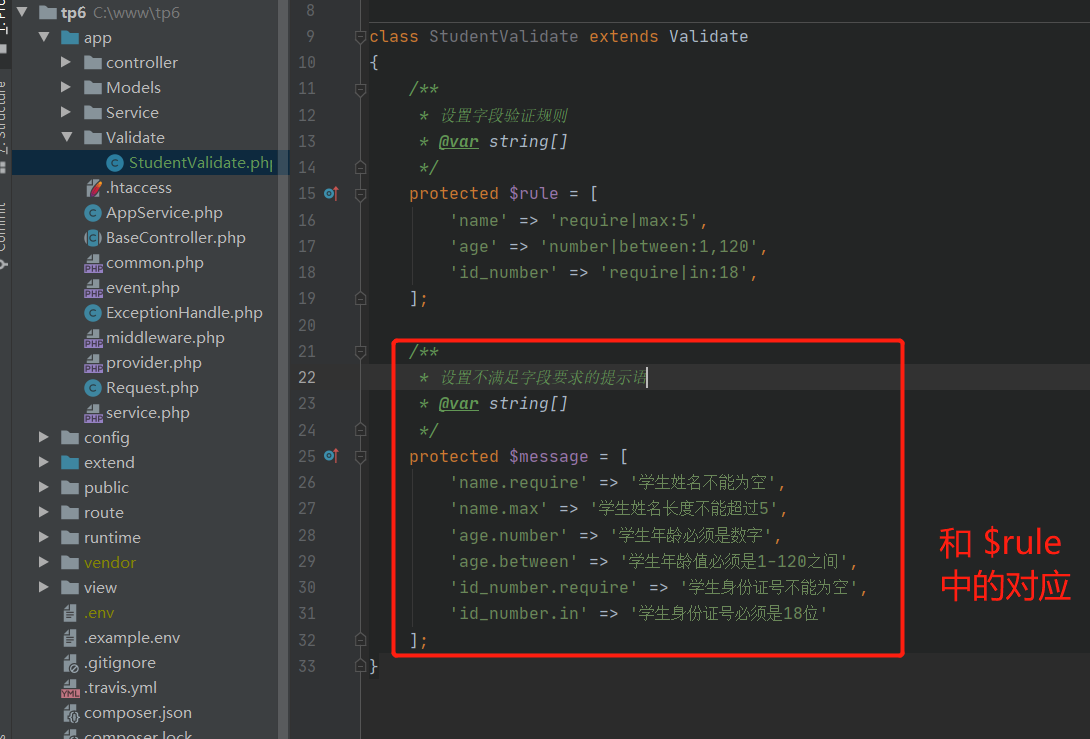Click line number 22 in gutter
1090x739 pixels.
click(307, 377)
